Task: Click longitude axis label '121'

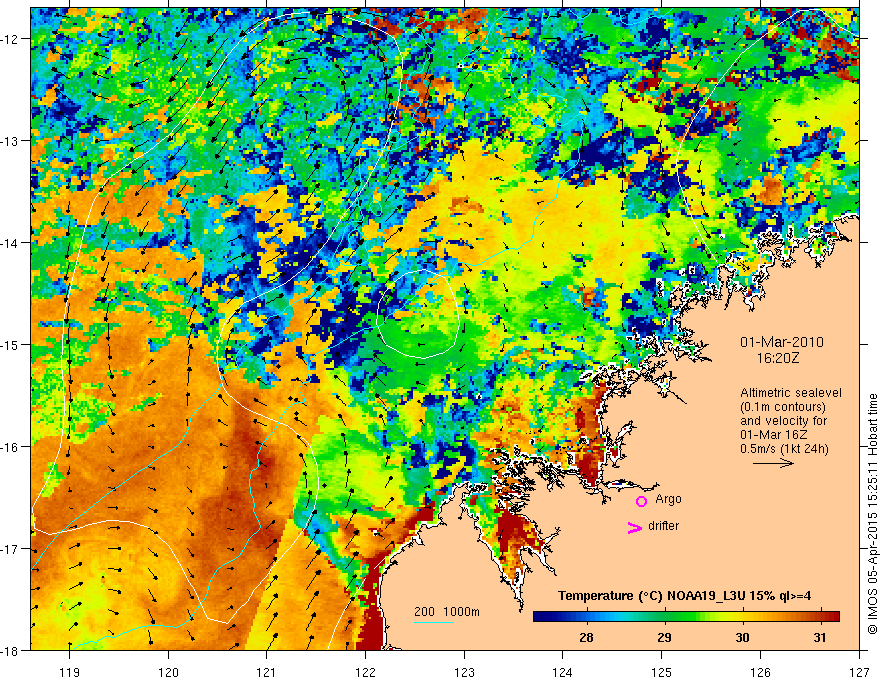Action: coord(267,672)
